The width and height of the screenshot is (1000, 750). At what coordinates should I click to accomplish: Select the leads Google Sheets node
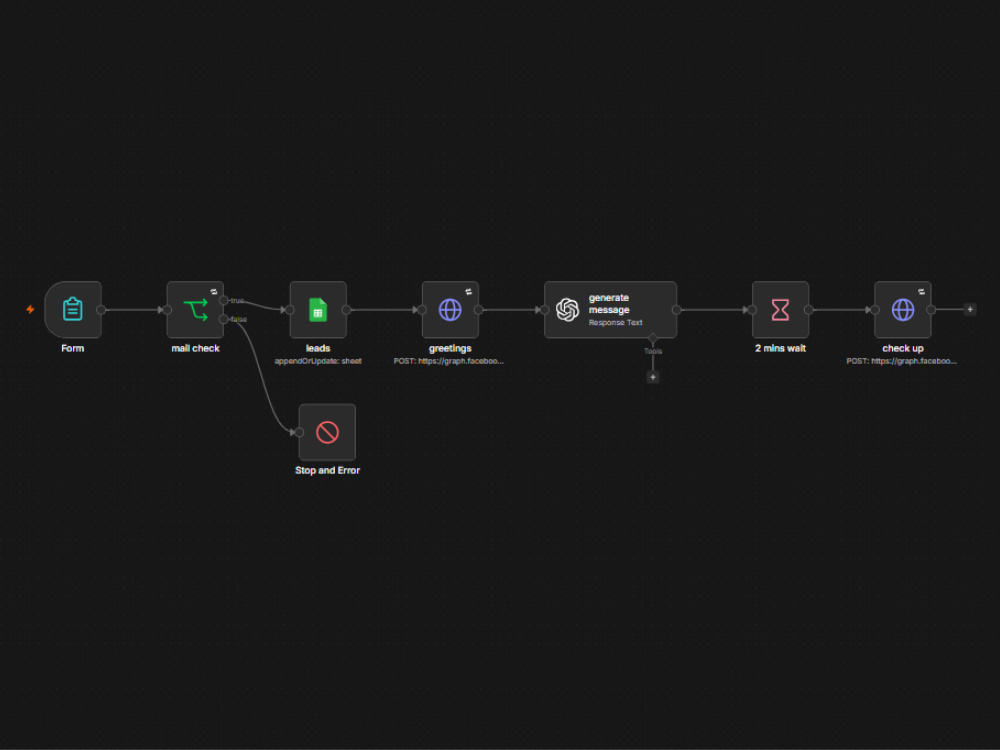point(318,309)
